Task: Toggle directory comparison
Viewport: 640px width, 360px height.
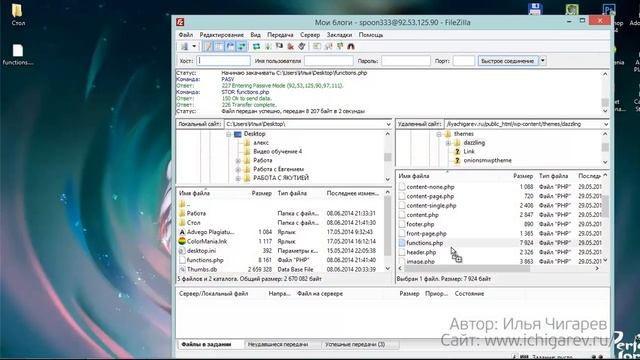Action: click(x=328, y=47)
